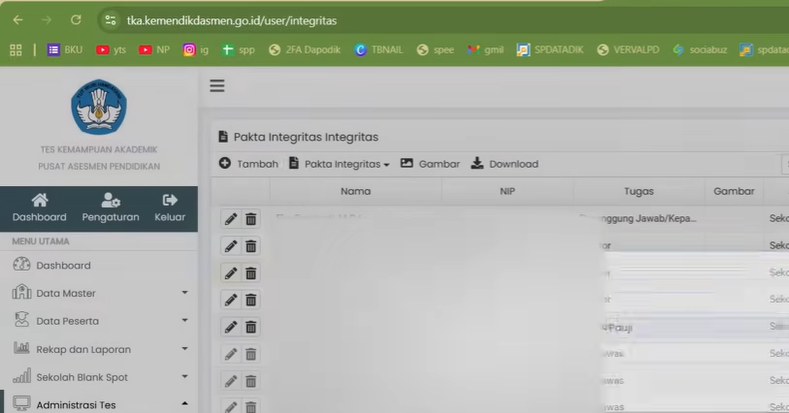
Task: Edit the sixth table row
Action: pos(231,354)
